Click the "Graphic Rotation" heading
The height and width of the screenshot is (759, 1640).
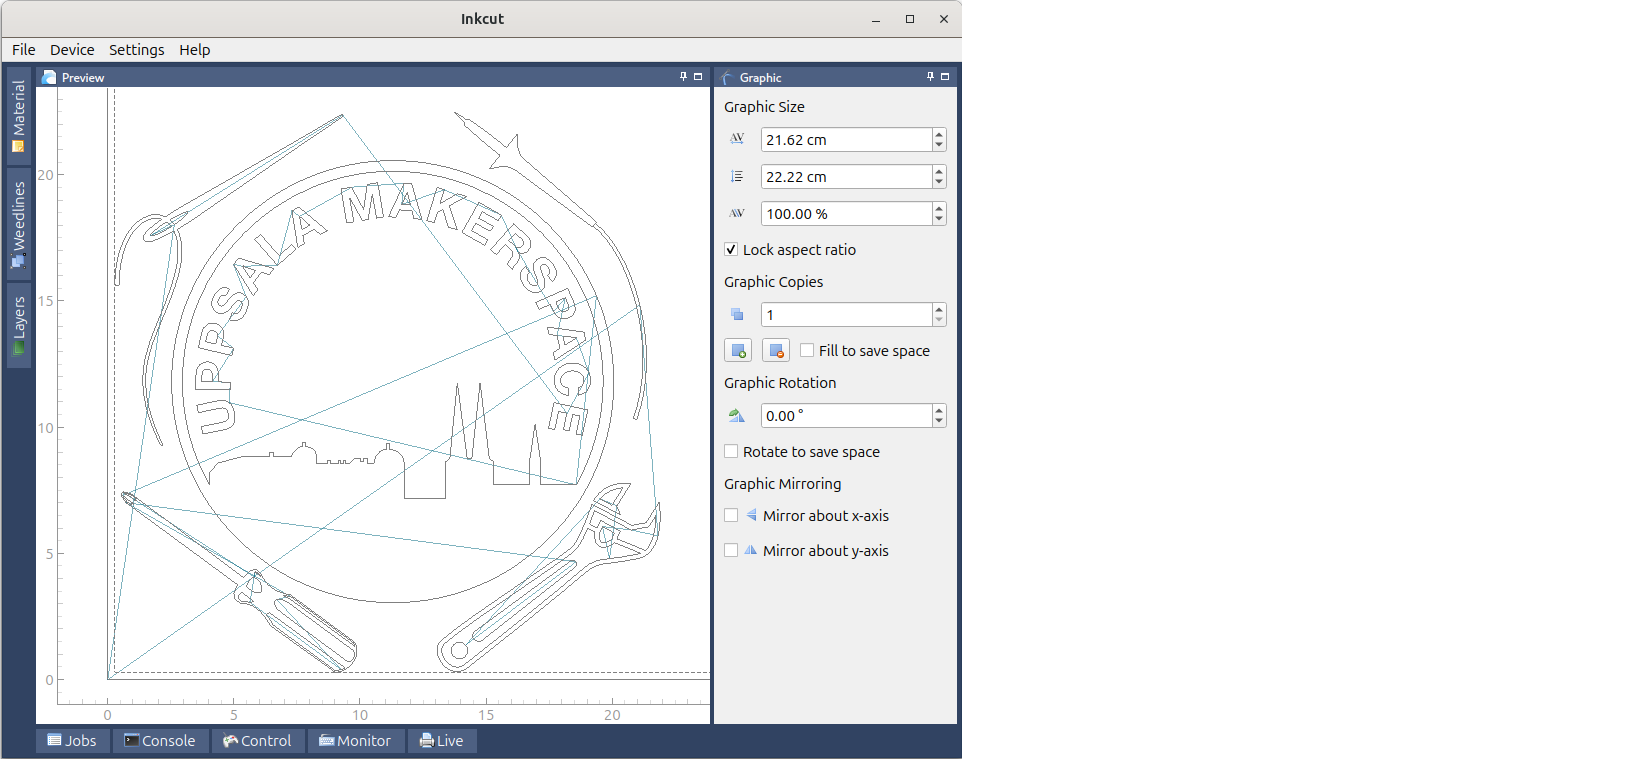pos(780,383)
